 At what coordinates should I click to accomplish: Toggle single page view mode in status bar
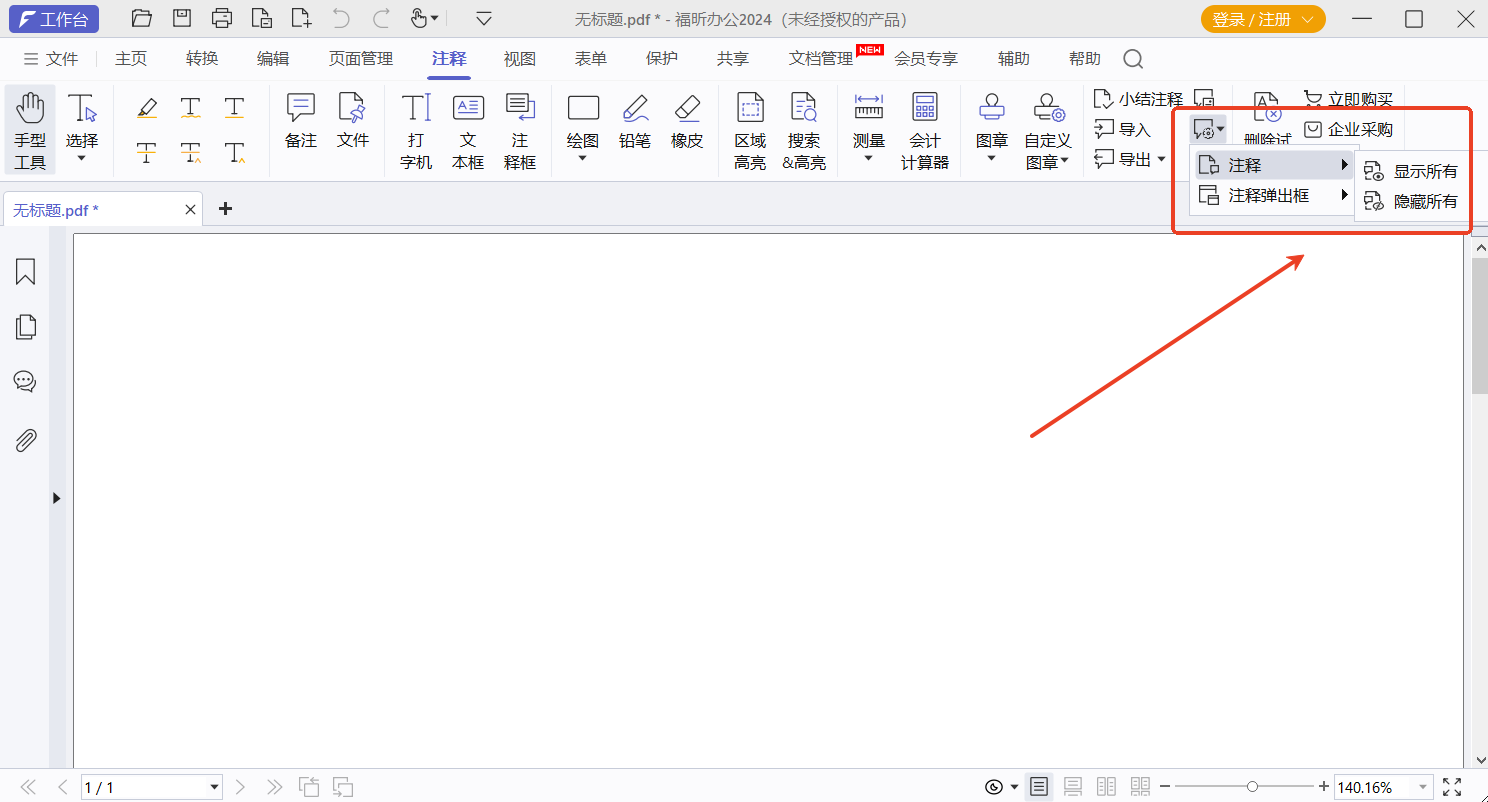click(x=1040, y=787)
